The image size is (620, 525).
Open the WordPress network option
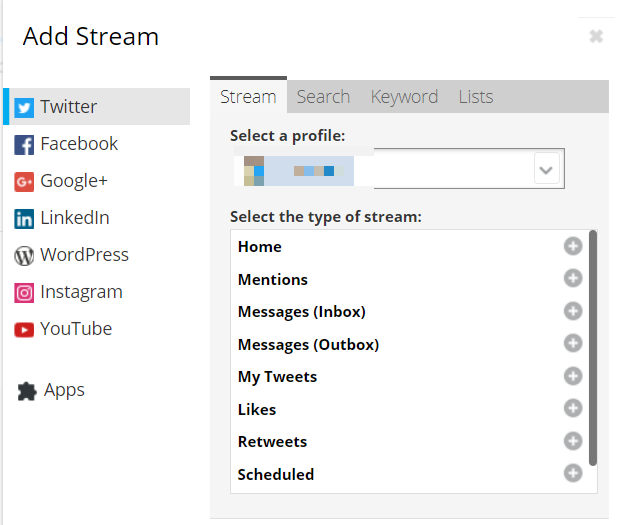(24, 255)
